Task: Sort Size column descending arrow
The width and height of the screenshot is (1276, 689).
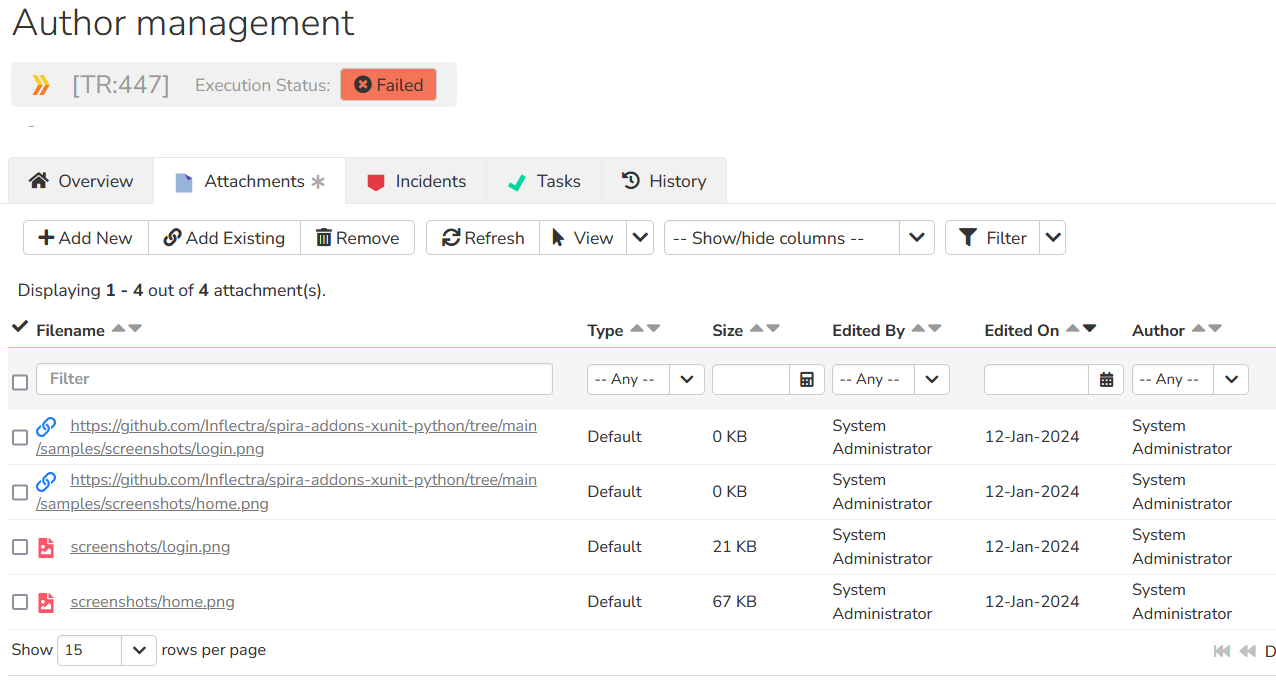Action: pyautogui.click(x=773, y=329)
